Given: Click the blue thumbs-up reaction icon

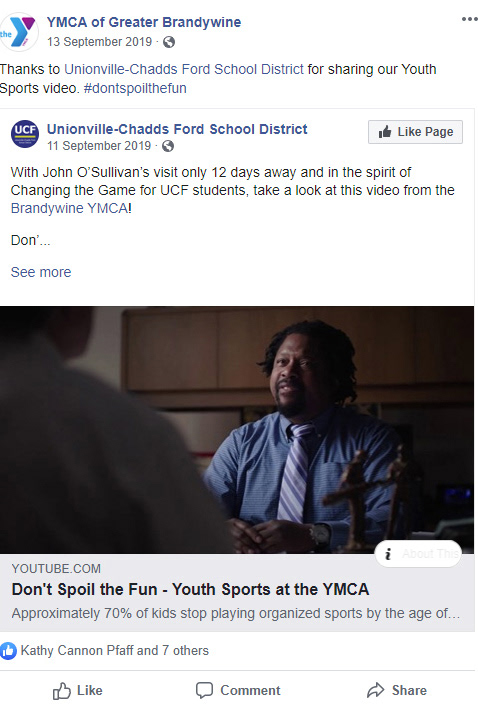Looking at the screenshot, I should 8,651.
